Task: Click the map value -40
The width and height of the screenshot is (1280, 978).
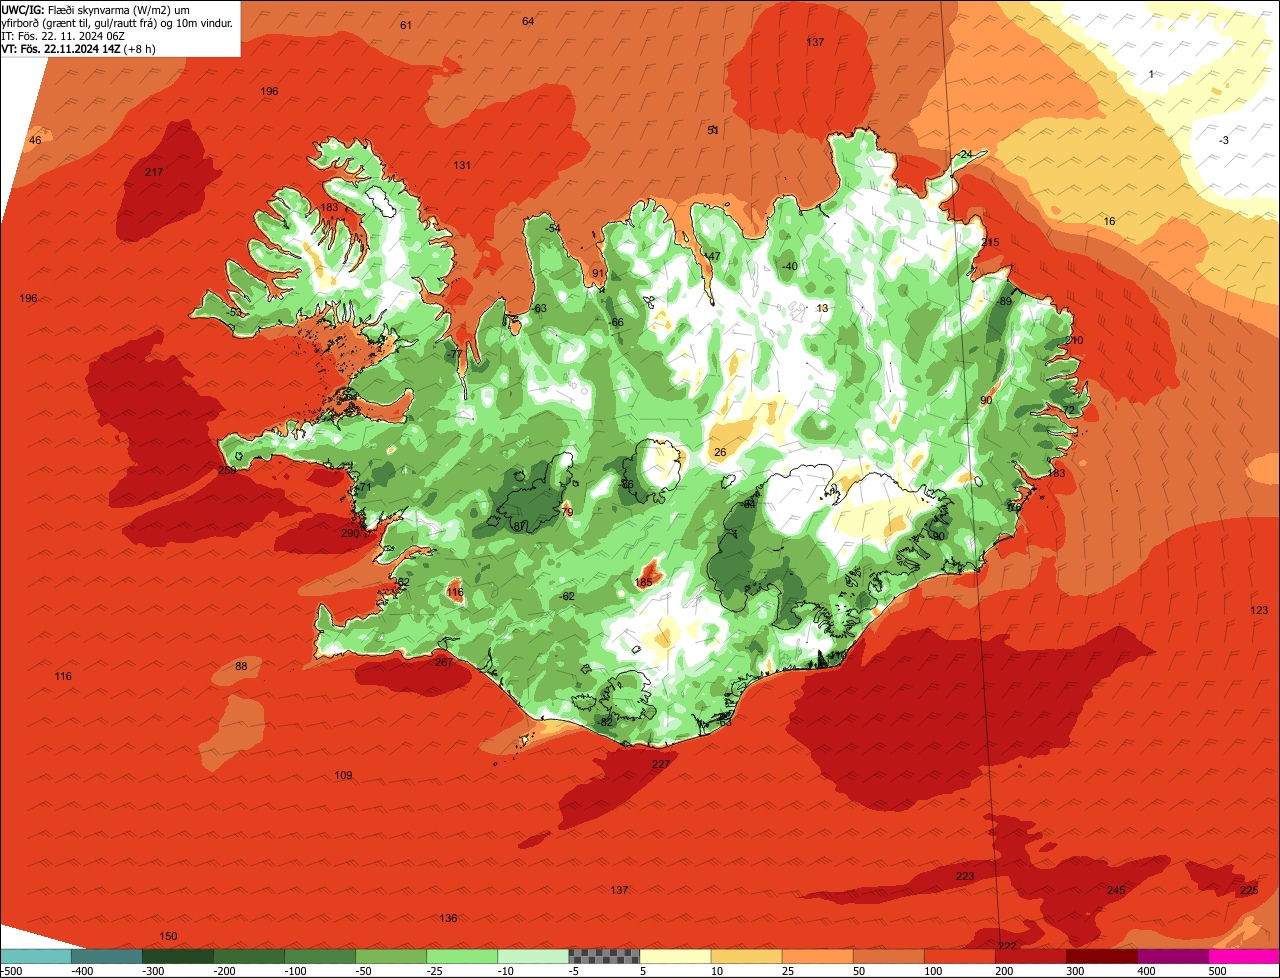Action: (x=790, y=266)
